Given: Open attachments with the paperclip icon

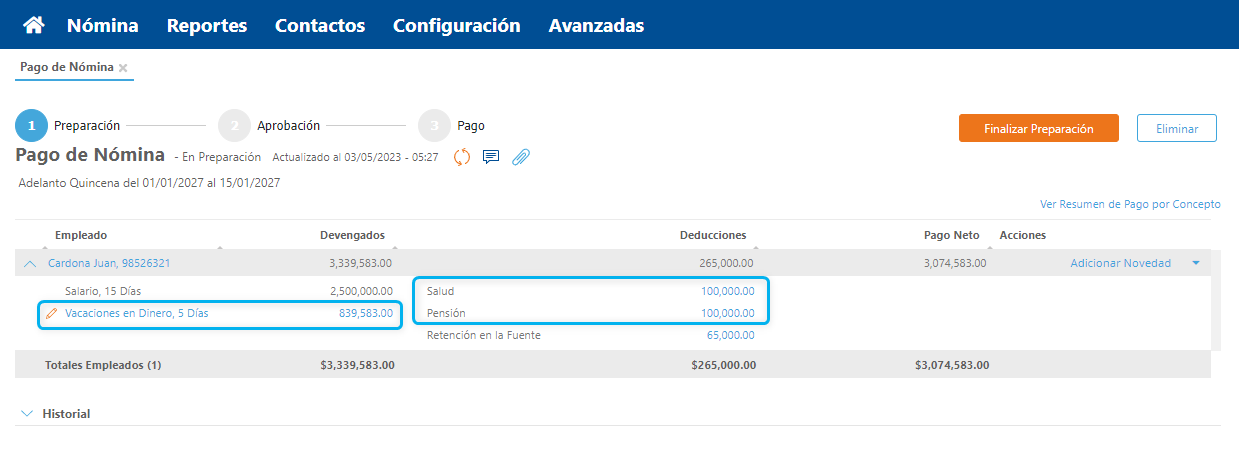Looking at the screenshot, I should click(x=520, y=157).
